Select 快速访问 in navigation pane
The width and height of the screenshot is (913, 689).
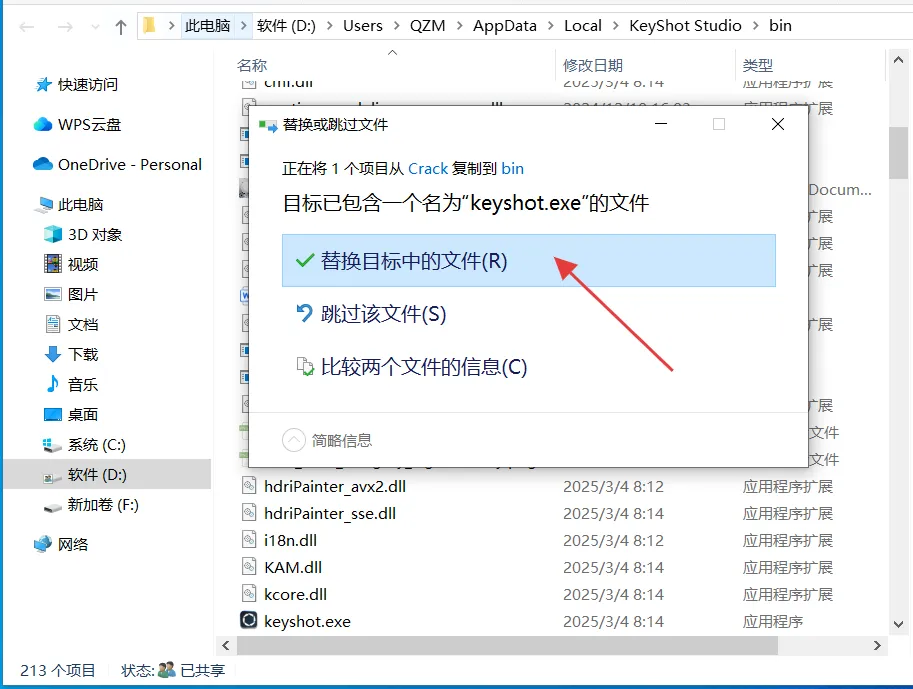coord(87,84)
